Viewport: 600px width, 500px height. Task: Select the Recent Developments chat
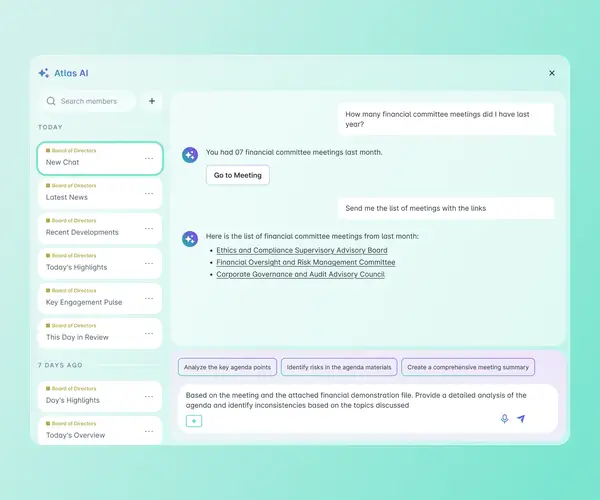(x=100, y=228)
